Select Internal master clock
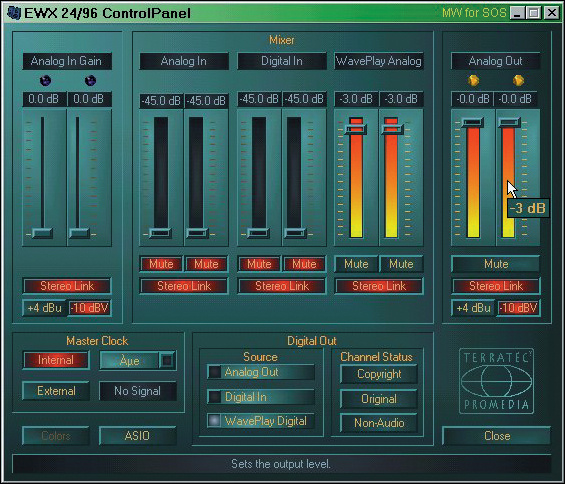The image size is (565, 484). coord(56,360)
